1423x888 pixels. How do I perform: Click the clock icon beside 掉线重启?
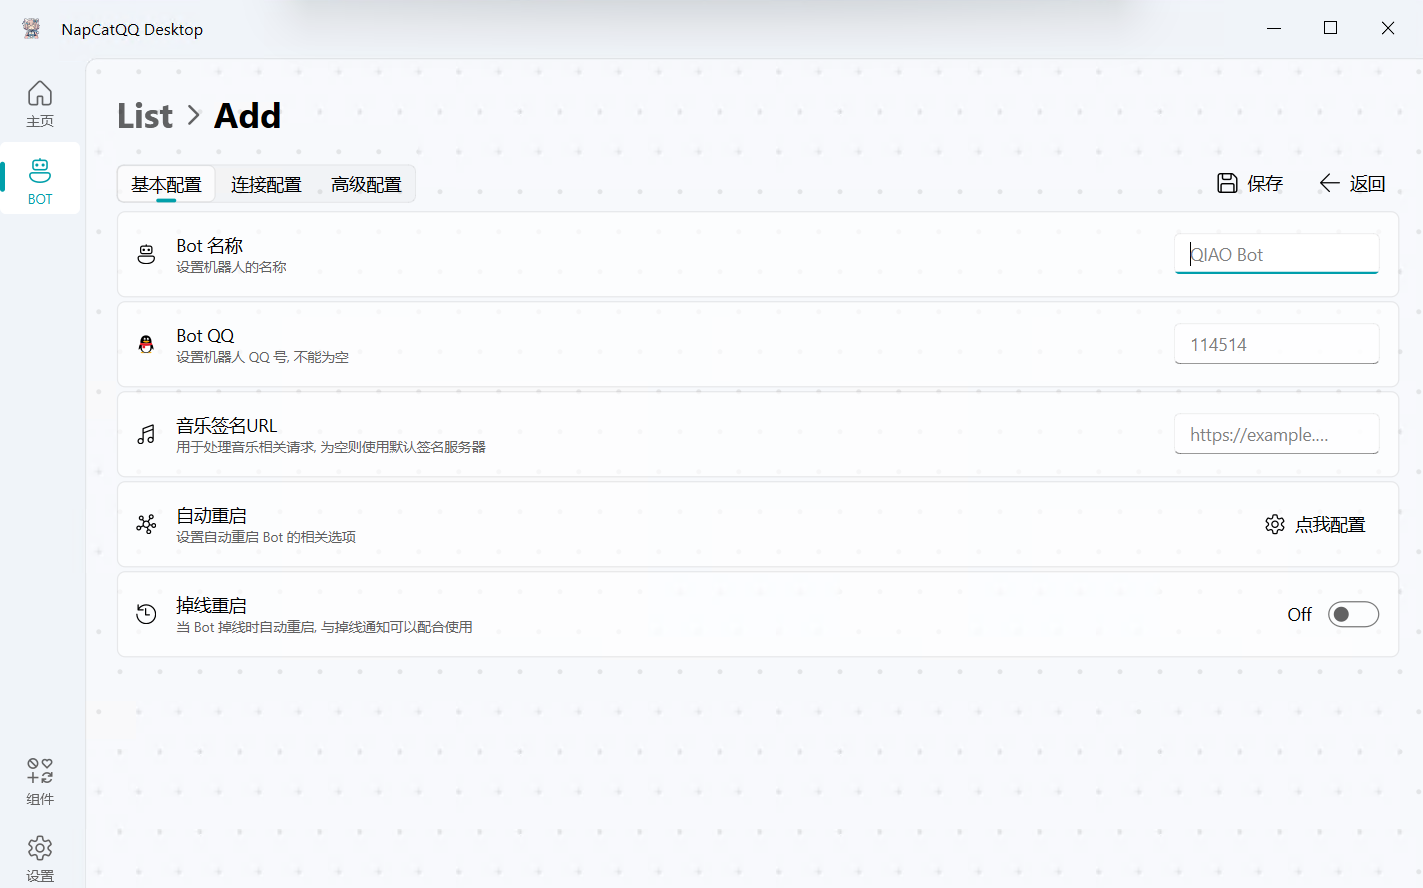[146, 614]
